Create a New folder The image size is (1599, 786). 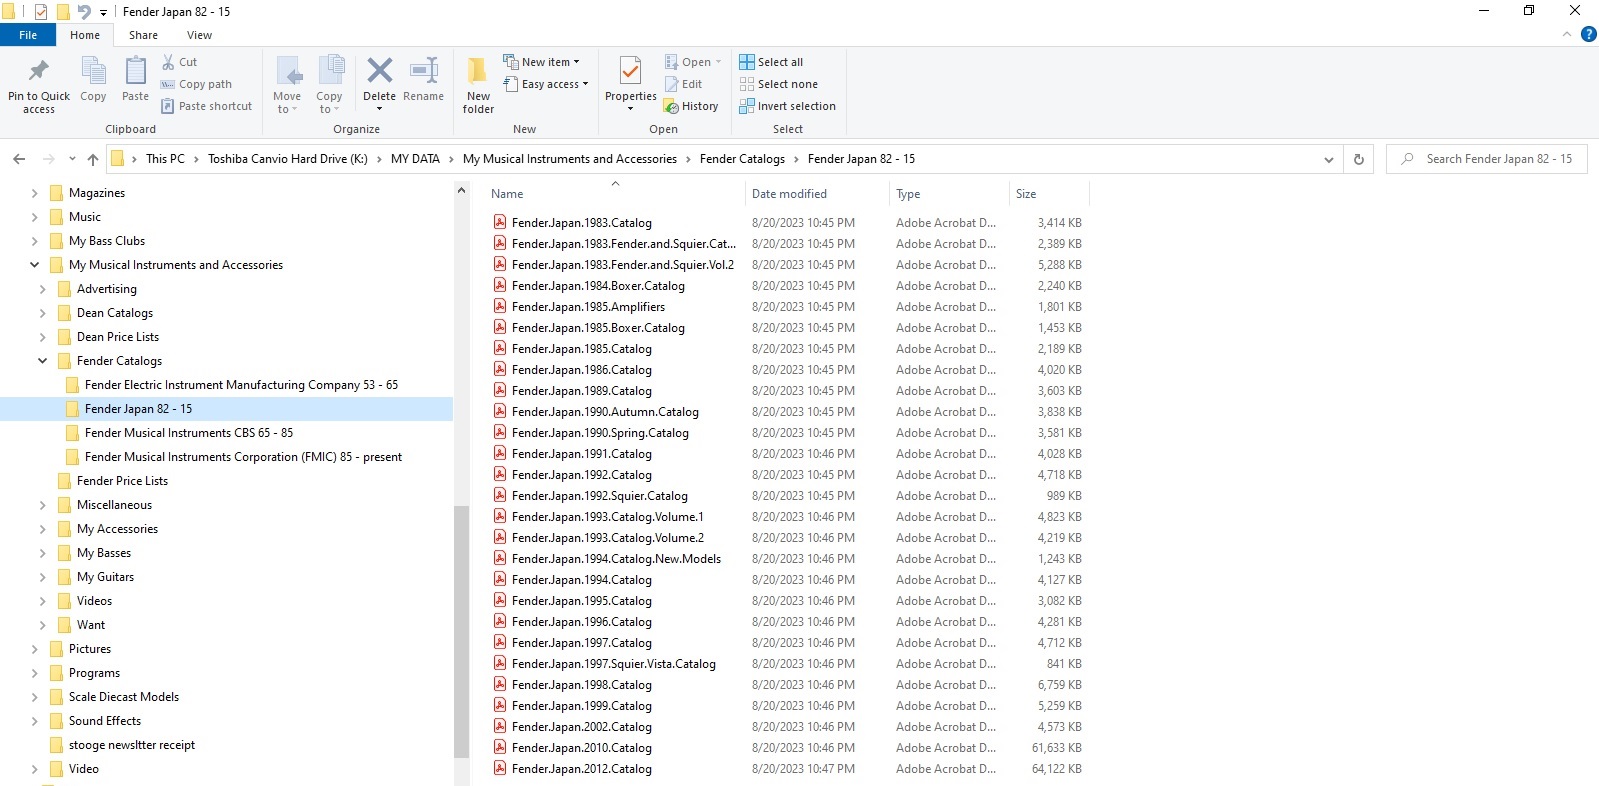[478, 84]
